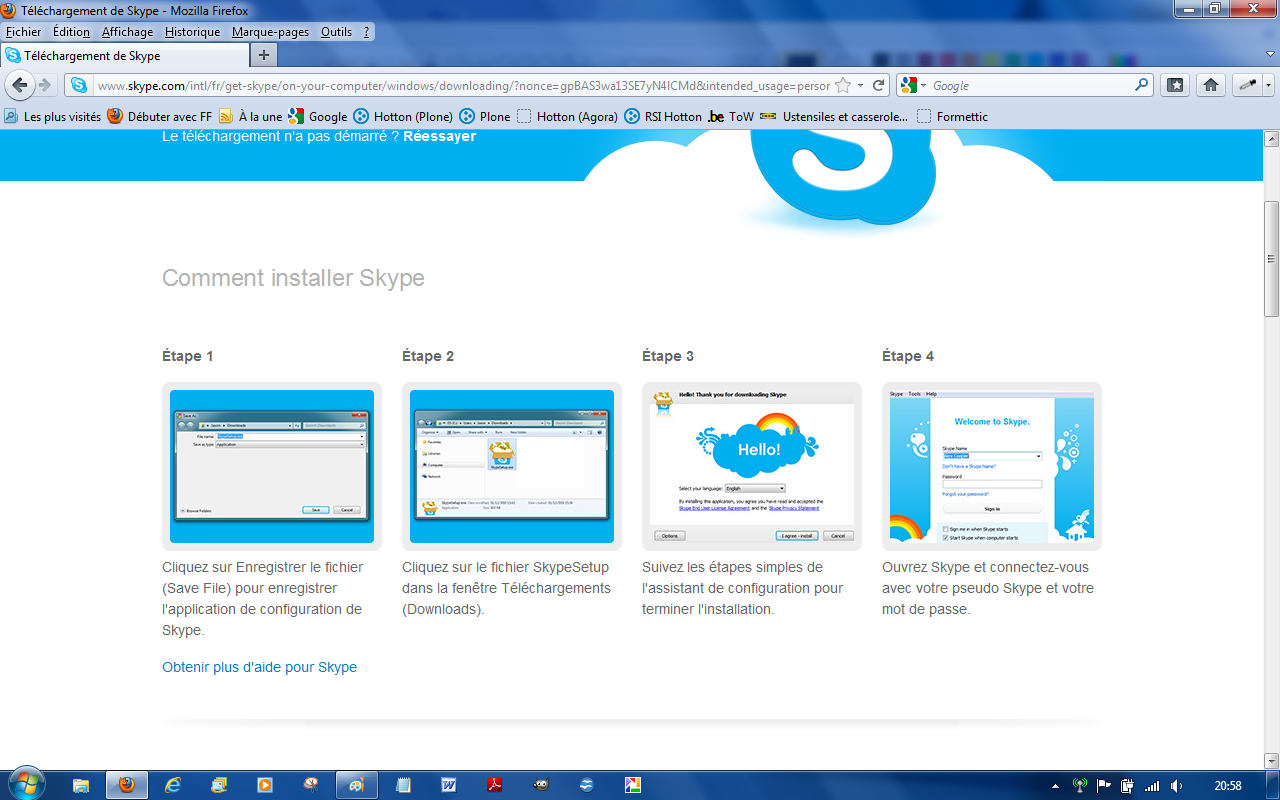Open the Affichage menu
Screen dimensions: 1280x800
pyautogui.click(x=127, y=32)
